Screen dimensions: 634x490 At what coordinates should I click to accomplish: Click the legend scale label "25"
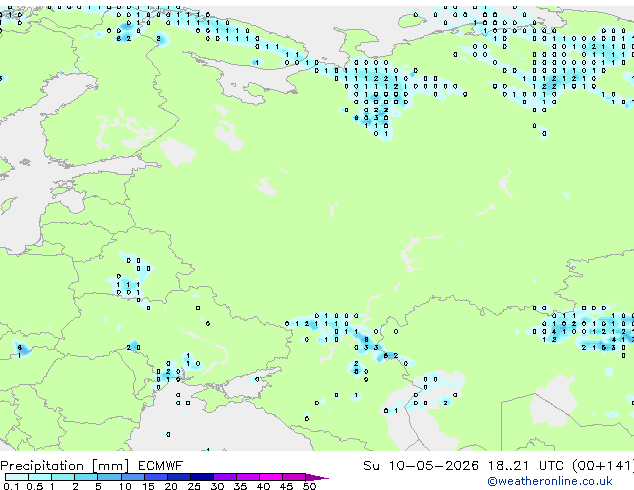click(x=194, y=486)
